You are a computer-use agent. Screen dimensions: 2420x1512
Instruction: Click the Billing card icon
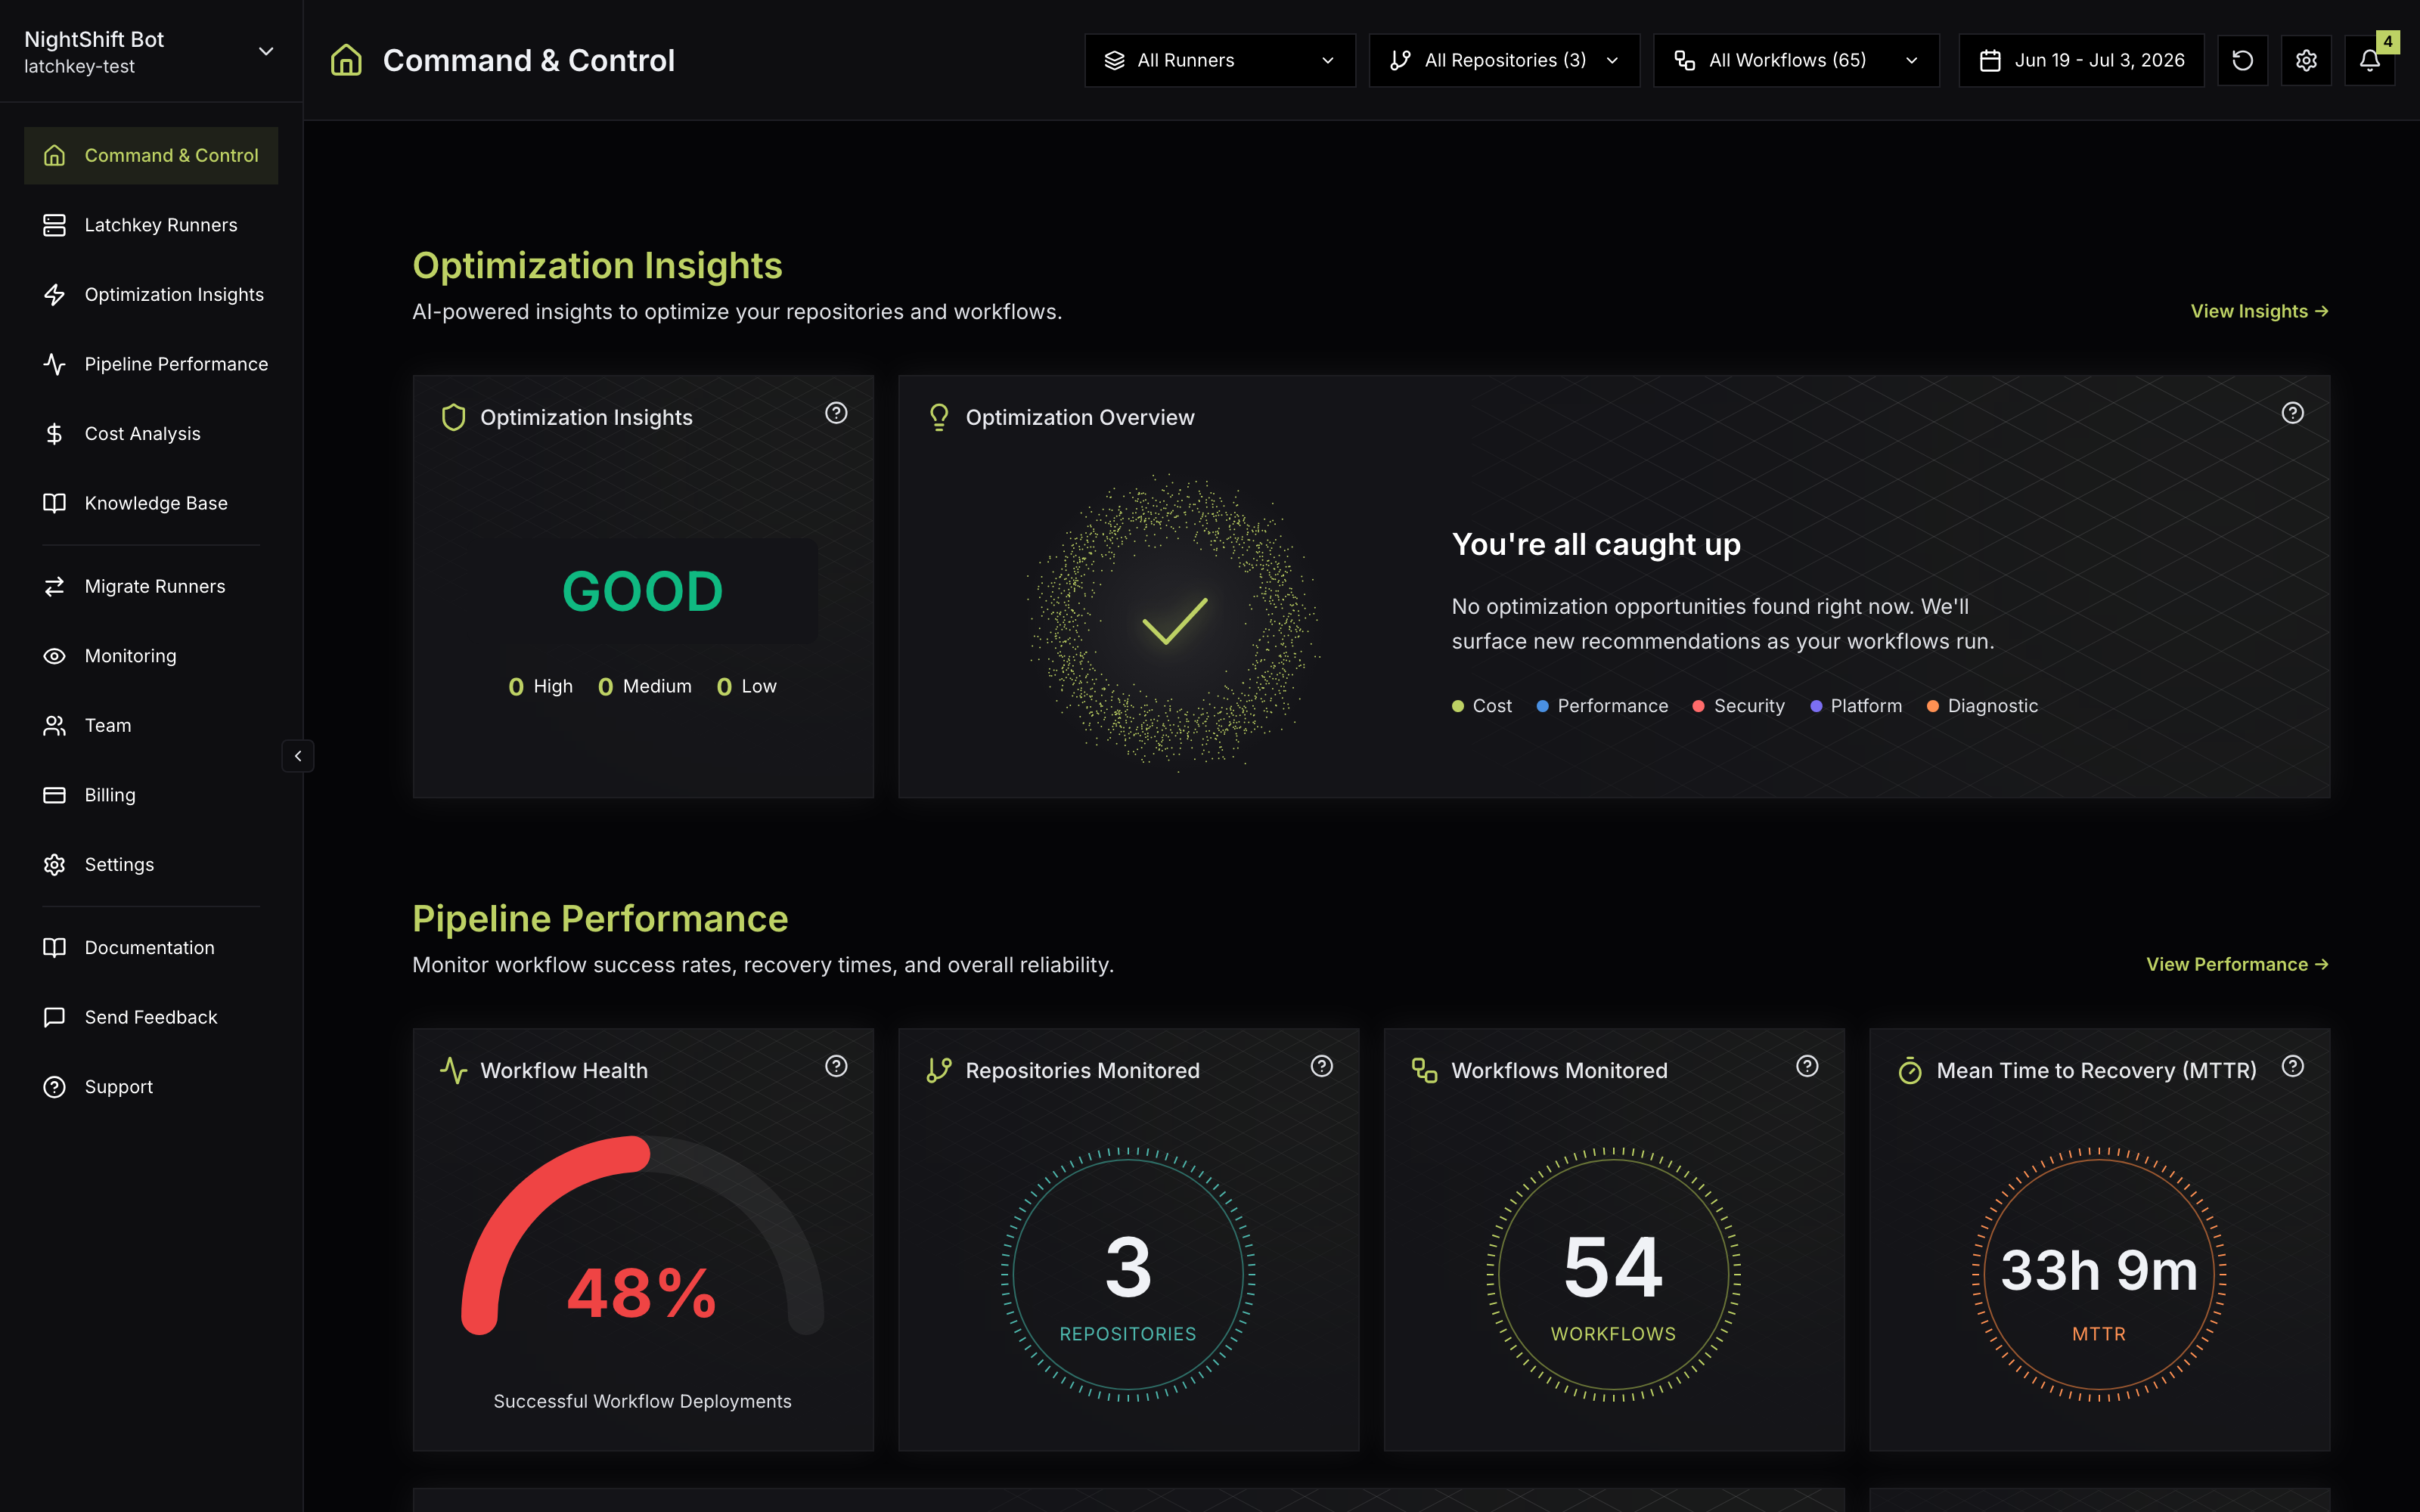pos(54,795)
